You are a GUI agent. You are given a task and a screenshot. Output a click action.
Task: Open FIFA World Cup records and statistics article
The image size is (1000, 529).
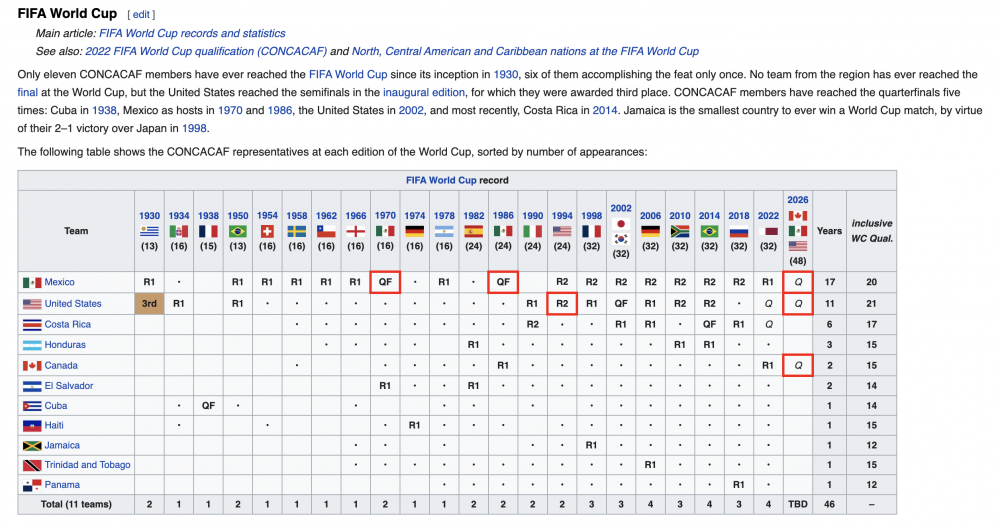point(192,33)
